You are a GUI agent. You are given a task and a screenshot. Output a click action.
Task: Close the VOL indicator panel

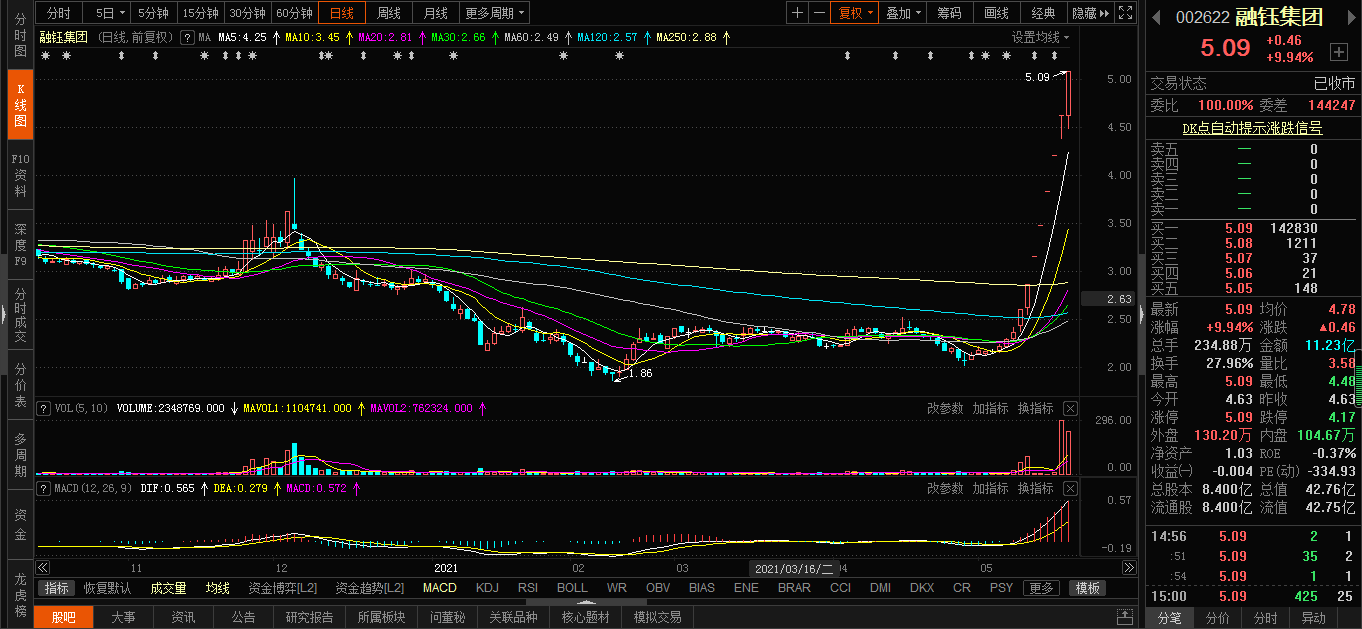point(1070,408)
